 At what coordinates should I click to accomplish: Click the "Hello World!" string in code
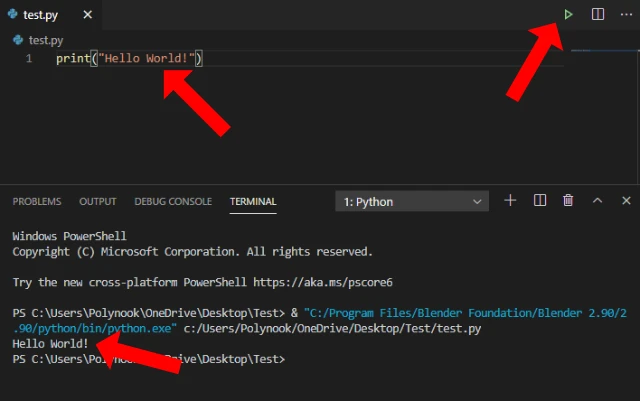[x=146, y=58]
